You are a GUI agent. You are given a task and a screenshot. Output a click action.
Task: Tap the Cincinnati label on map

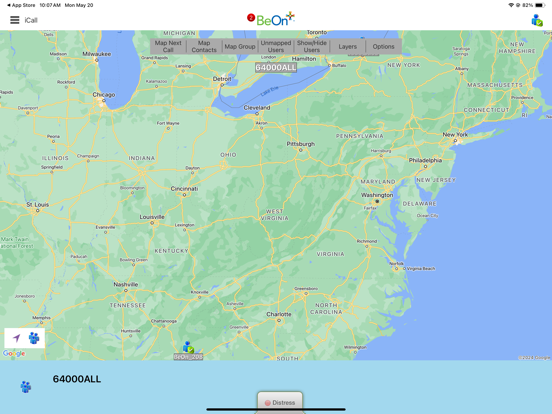[184, 189]
